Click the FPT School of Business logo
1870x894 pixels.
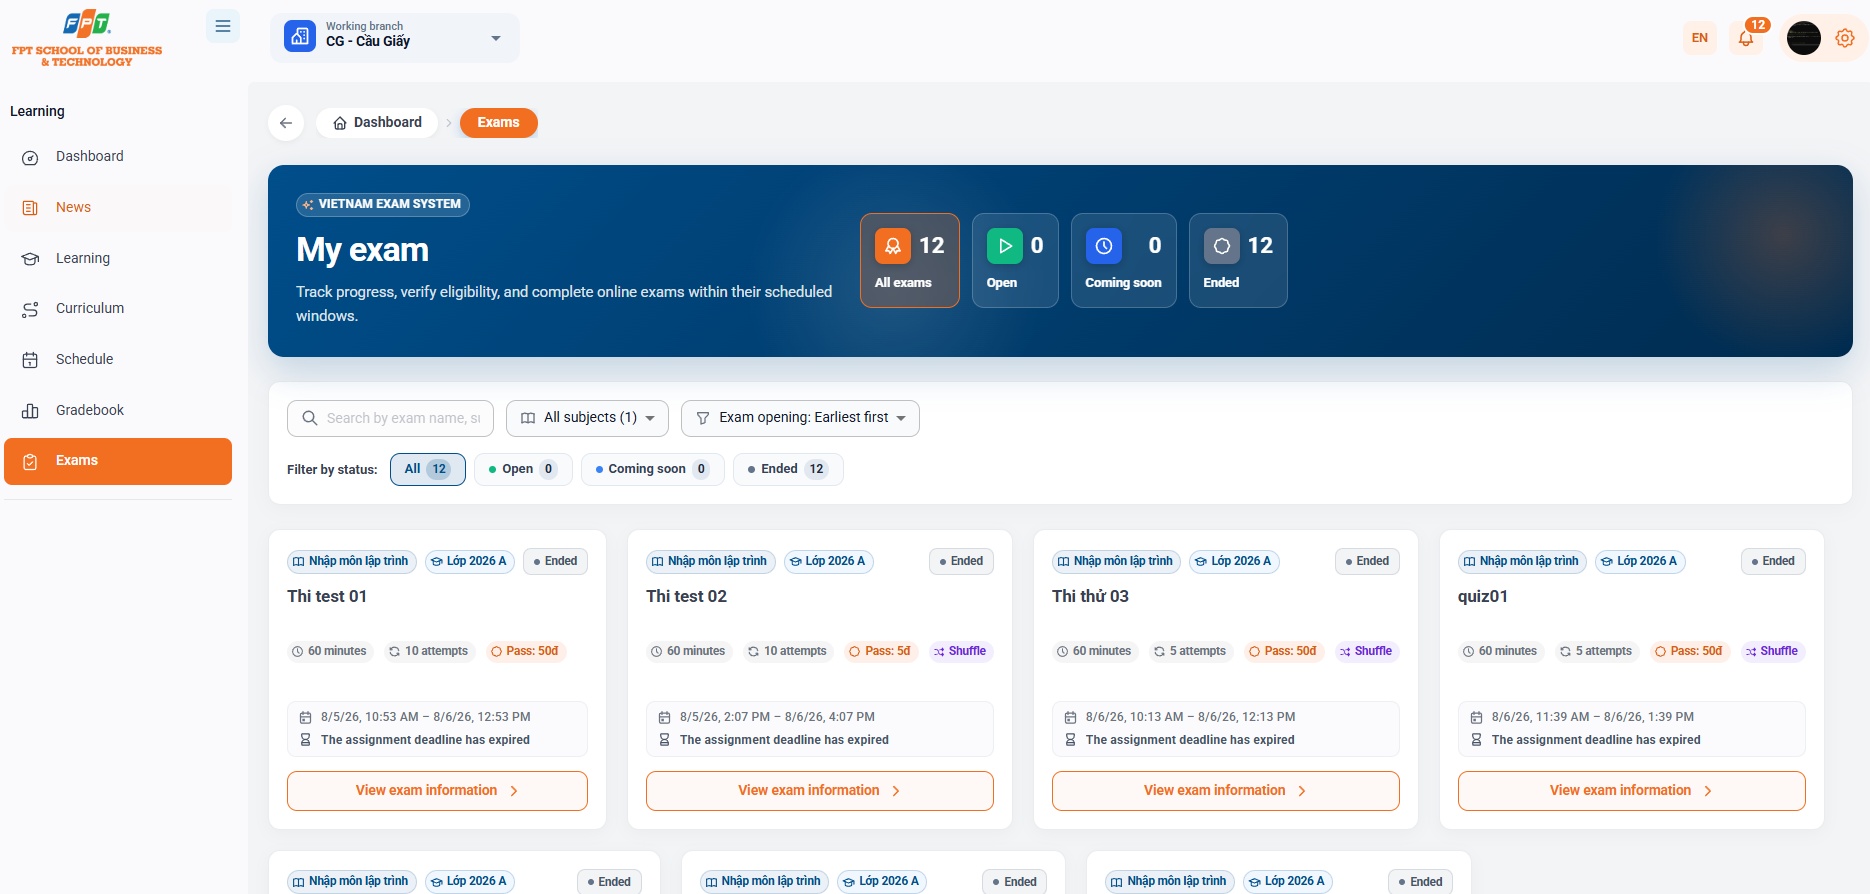pyautogui.click(x=86, y=39)
